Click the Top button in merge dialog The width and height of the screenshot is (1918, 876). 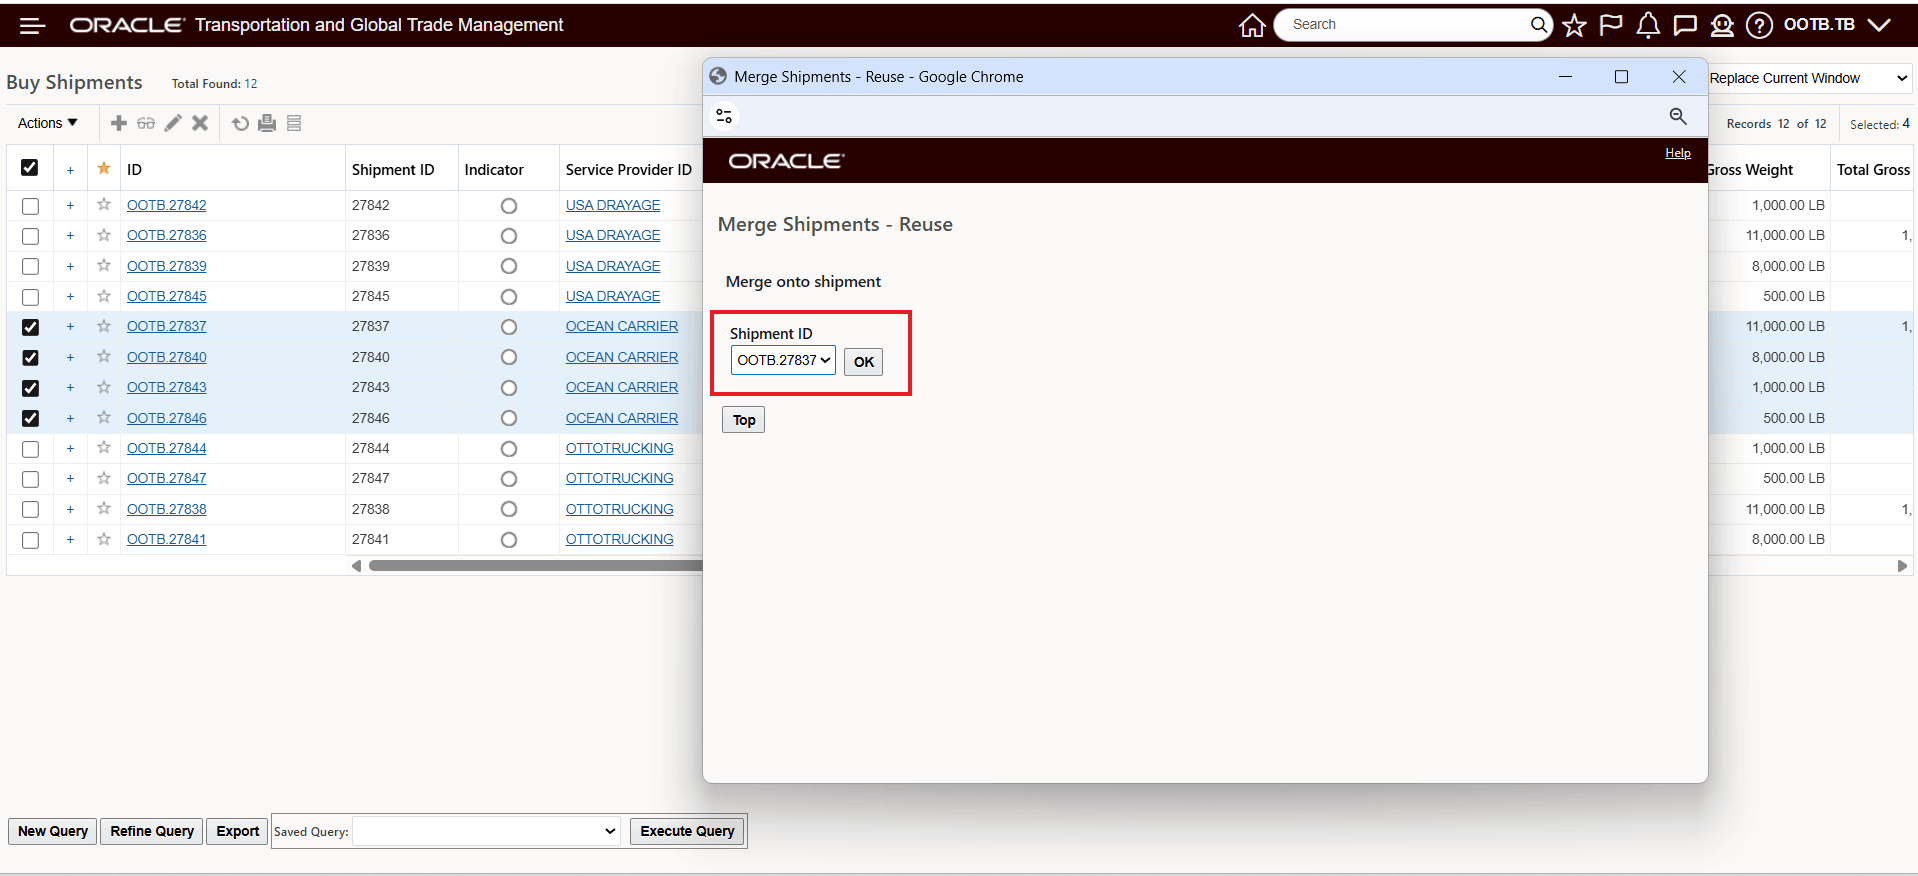pyautogui.click(x=744, y=420)
